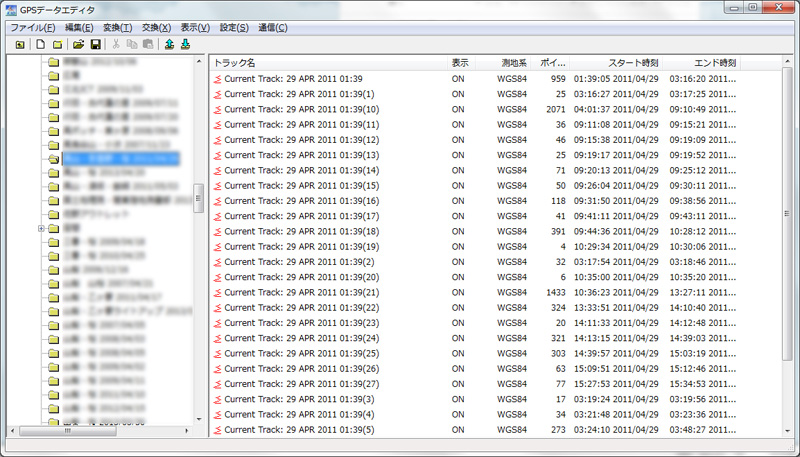This screenshot has height=457, width=800.
Task: Click the Paste clipboard toolbar icon
Action: (x=148, y=45)
